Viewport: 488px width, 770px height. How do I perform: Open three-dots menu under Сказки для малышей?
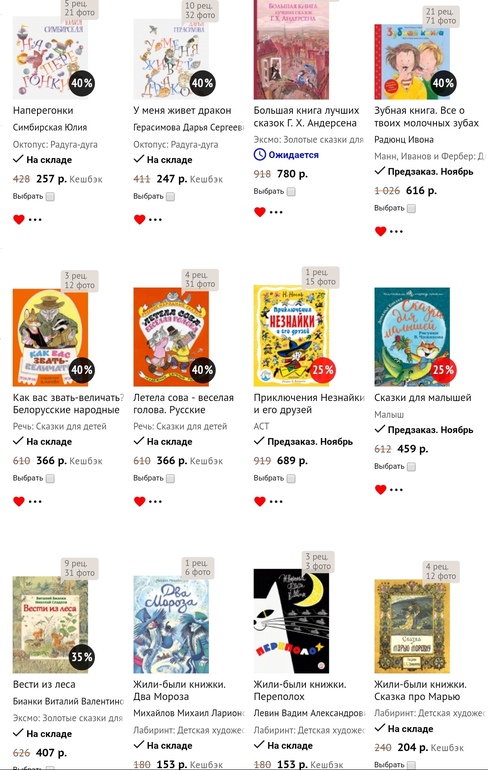pos(396,490)
